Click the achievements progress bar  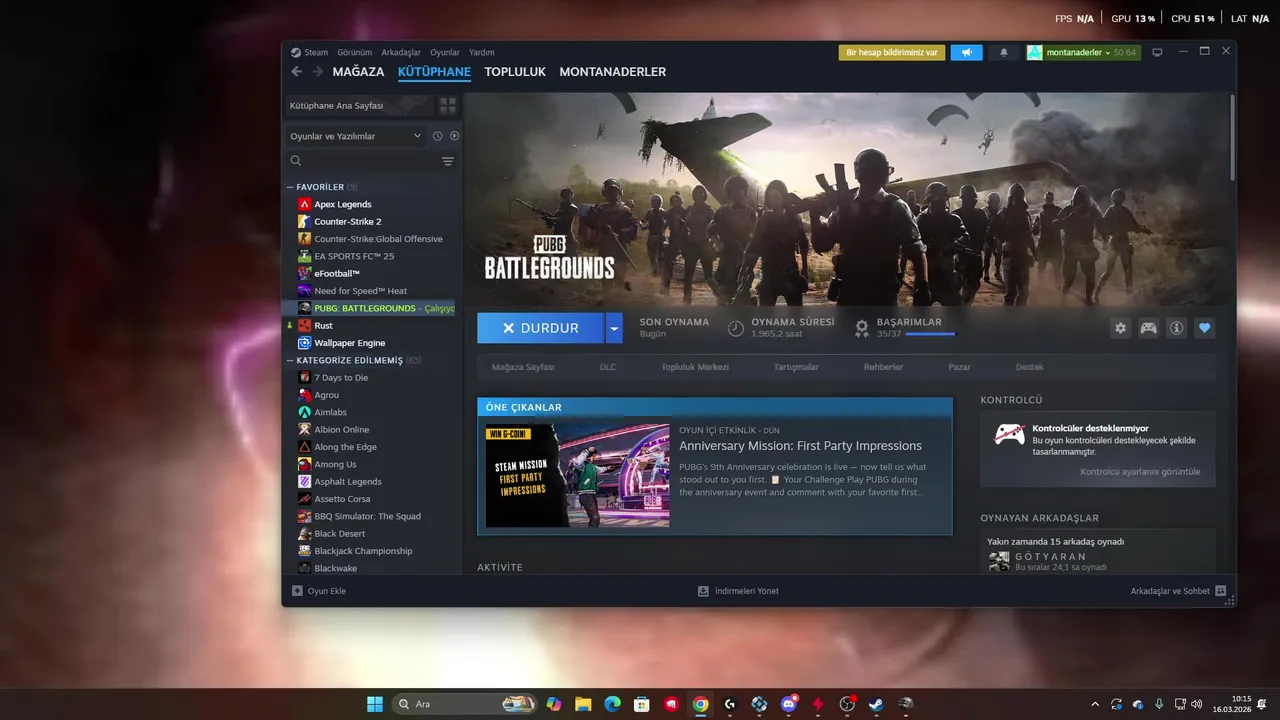click(x=930, y=334)
